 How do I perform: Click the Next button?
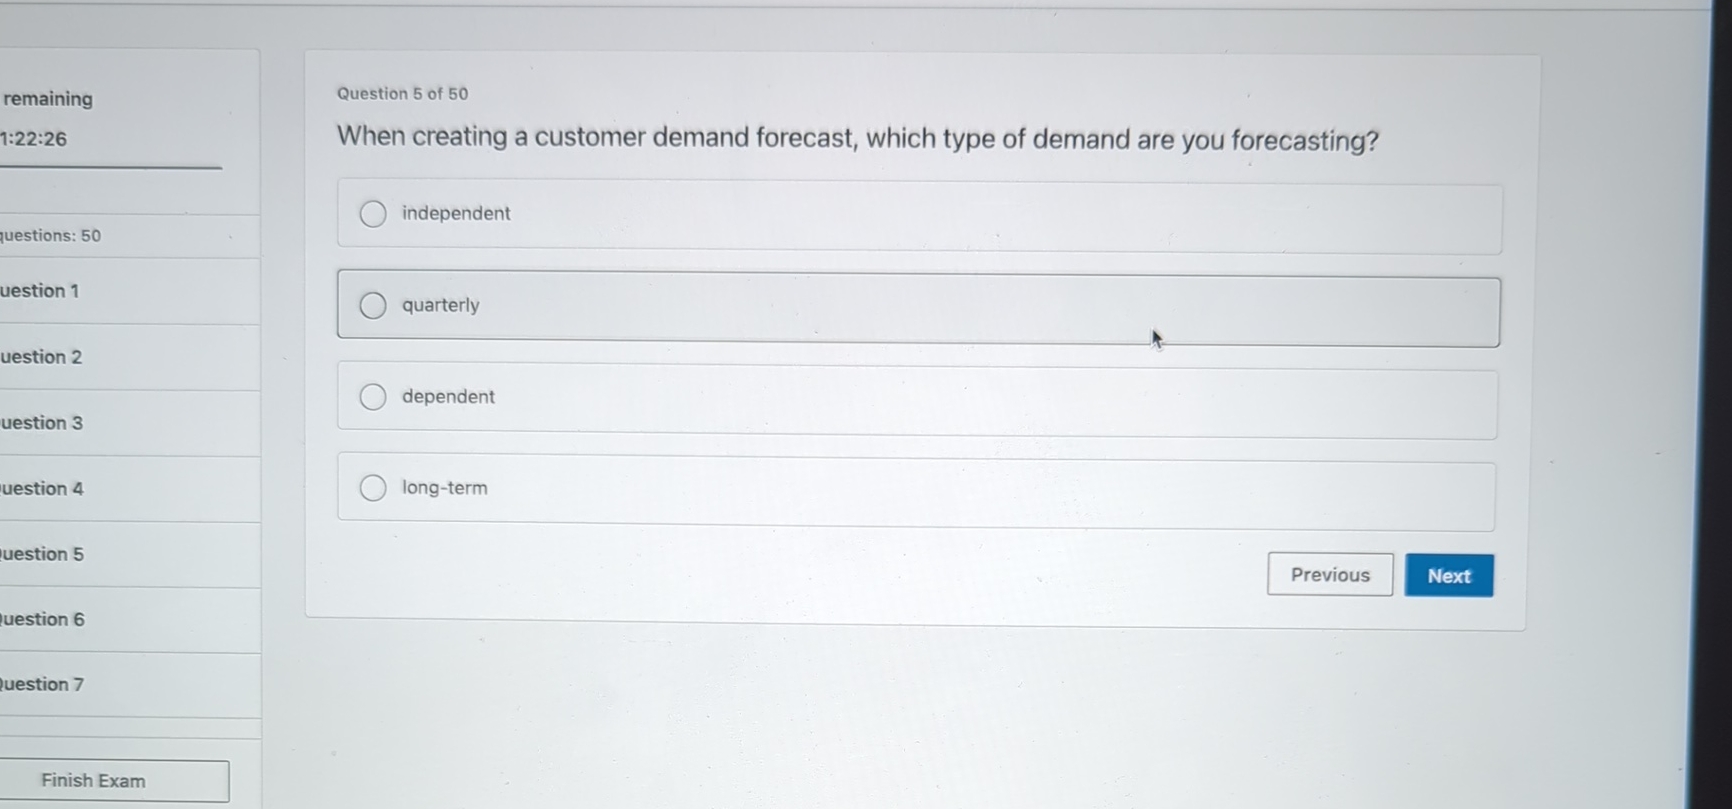coord(1448,575)
